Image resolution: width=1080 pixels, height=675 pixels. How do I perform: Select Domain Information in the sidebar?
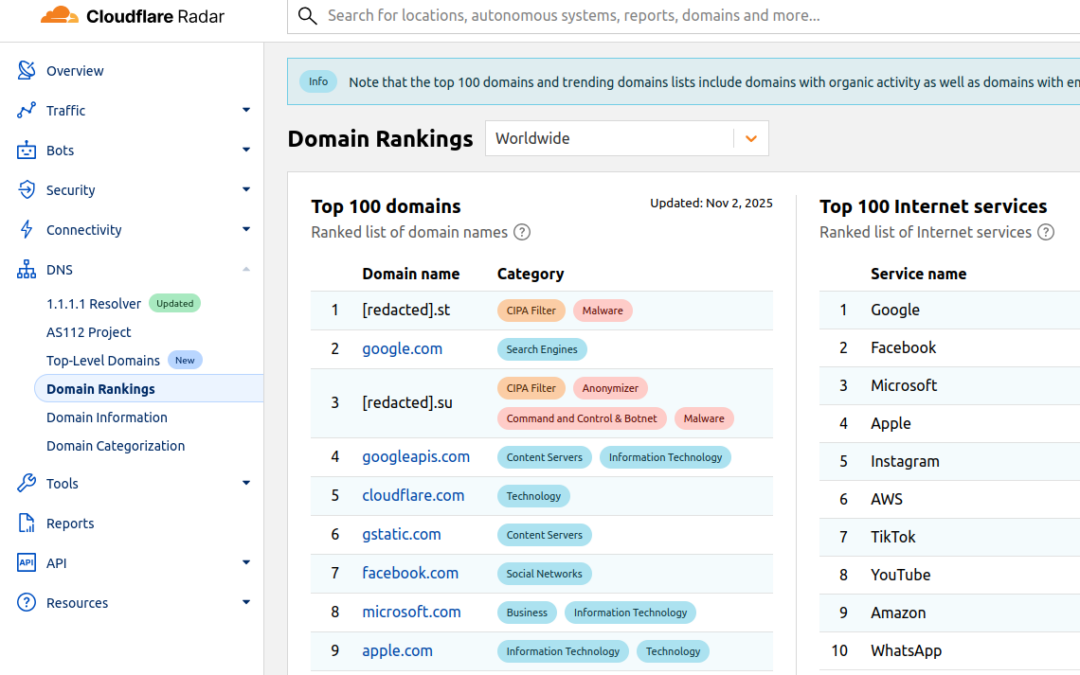point(106,417)
